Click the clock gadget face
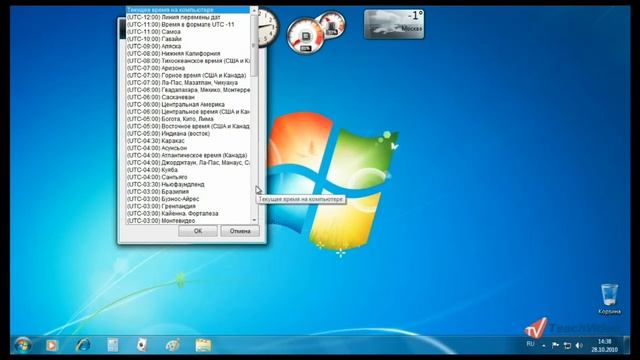The width and height of the screenshot is (640, 360). click(x=268, y=27)
